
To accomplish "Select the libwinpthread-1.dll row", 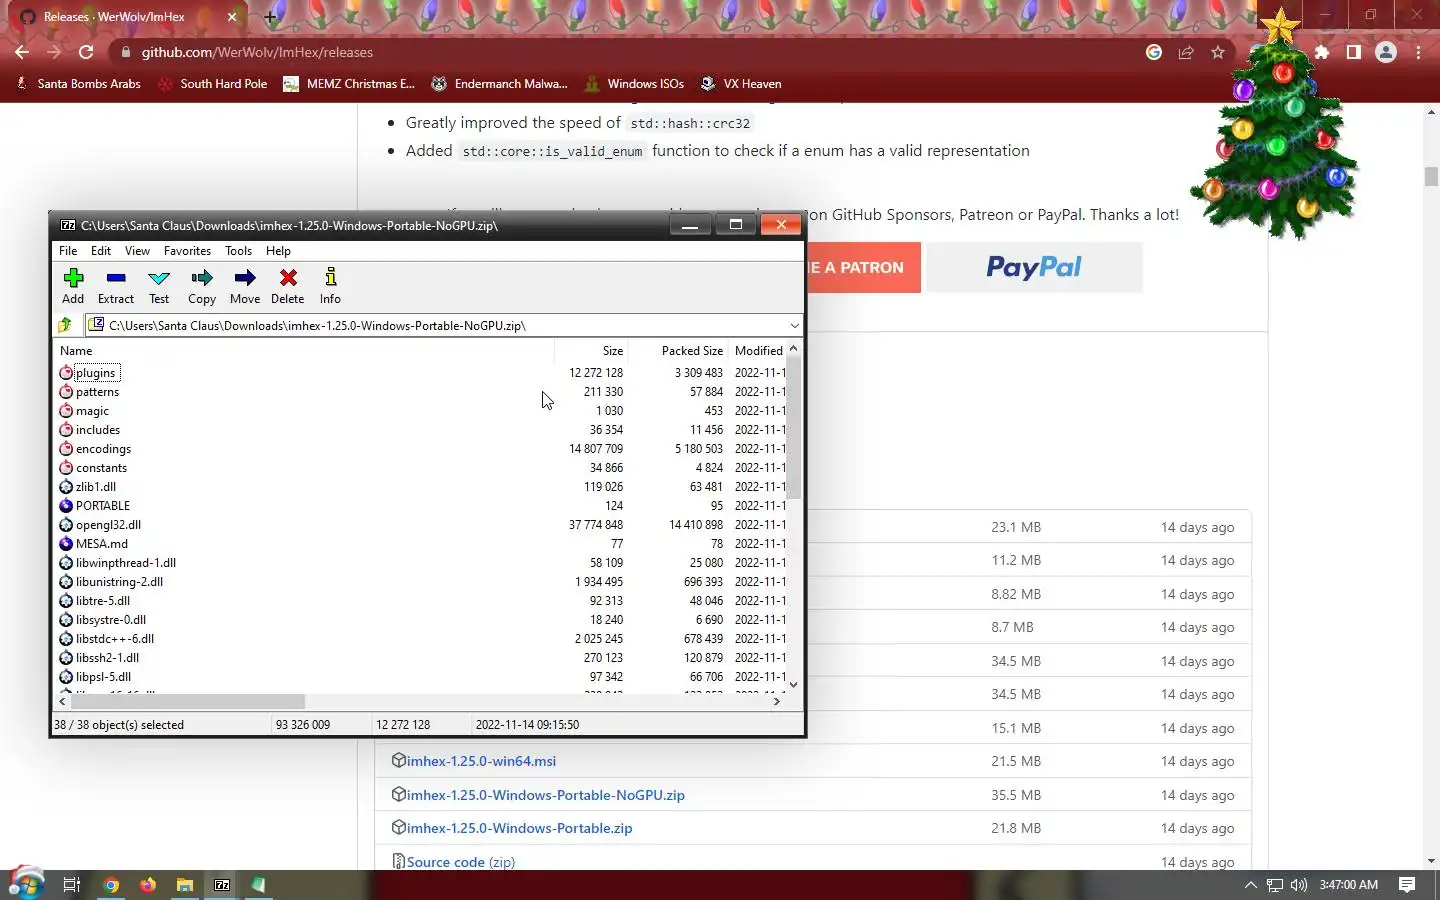I will [420, 563].
